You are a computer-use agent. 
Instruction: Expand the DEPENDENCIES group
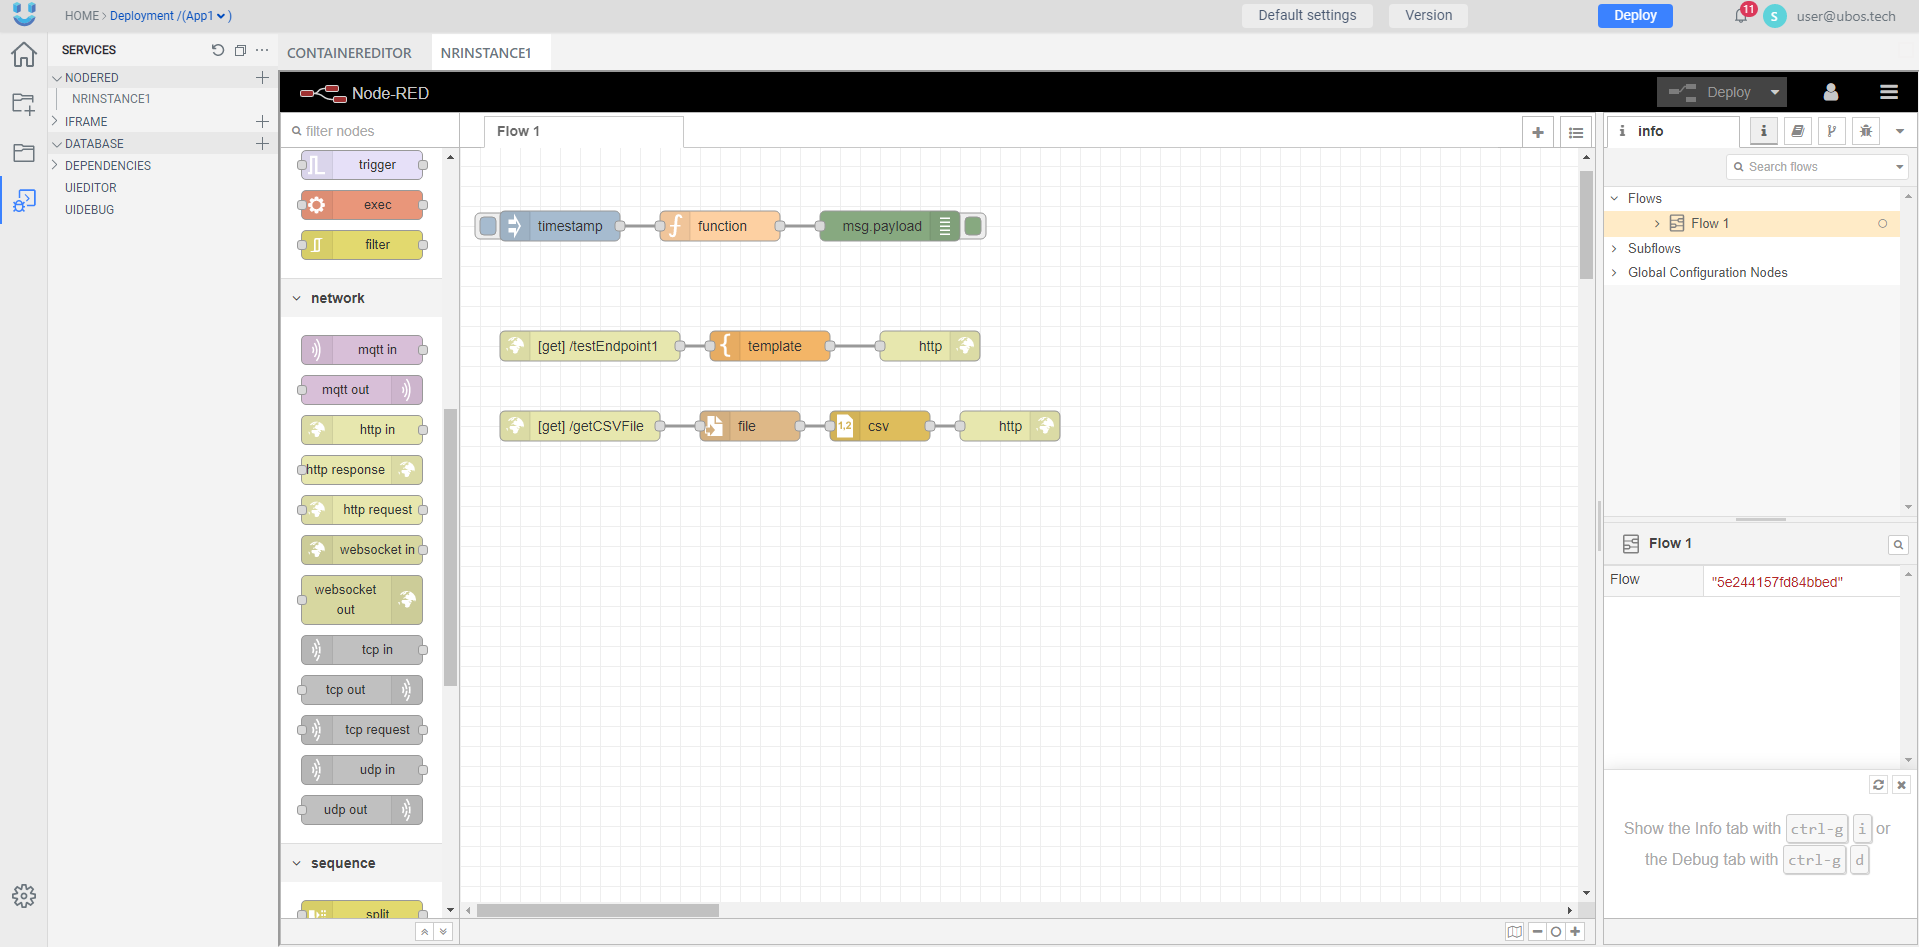pos(56,165)
